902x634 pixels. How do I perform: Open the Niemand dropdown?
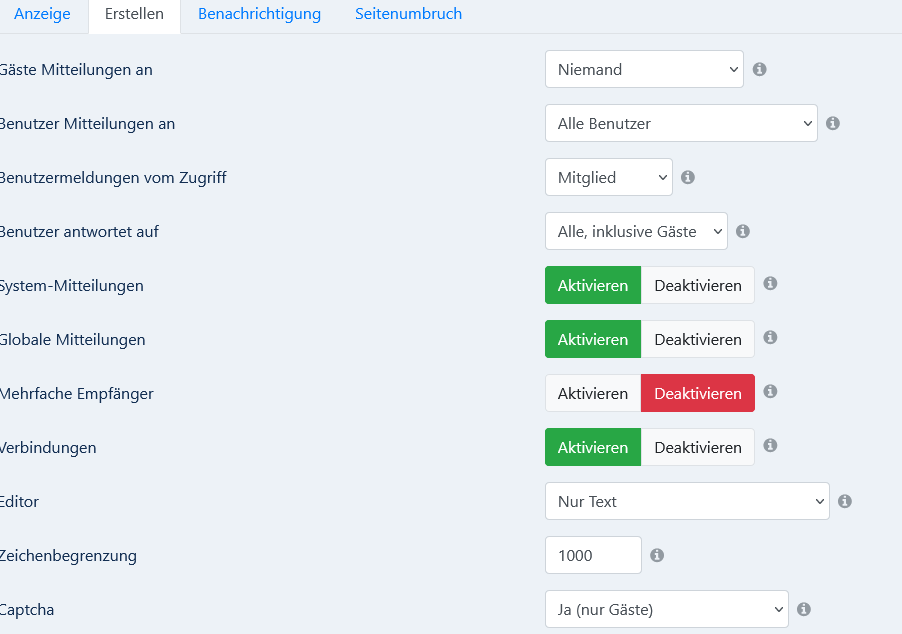pos(644,69)
